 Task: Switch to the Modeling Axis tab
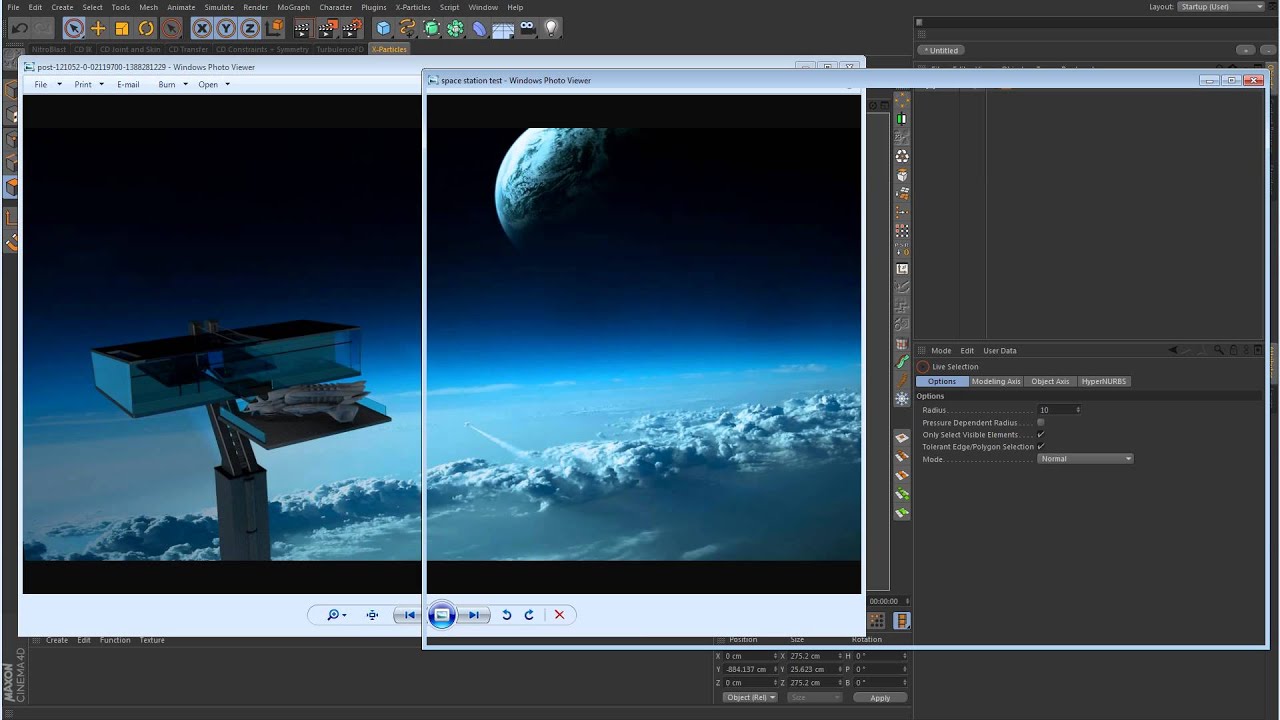click(x=996, y=381)
